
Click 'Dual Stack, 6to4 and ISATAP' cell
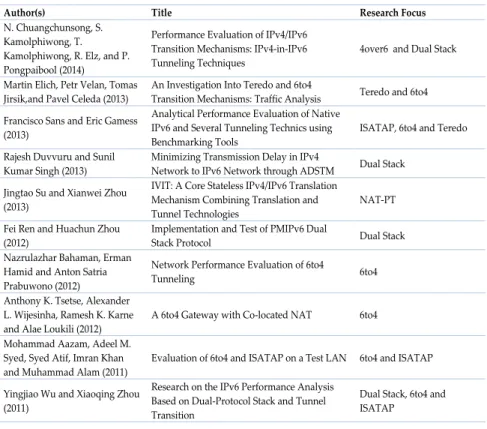tap(402, 401)
